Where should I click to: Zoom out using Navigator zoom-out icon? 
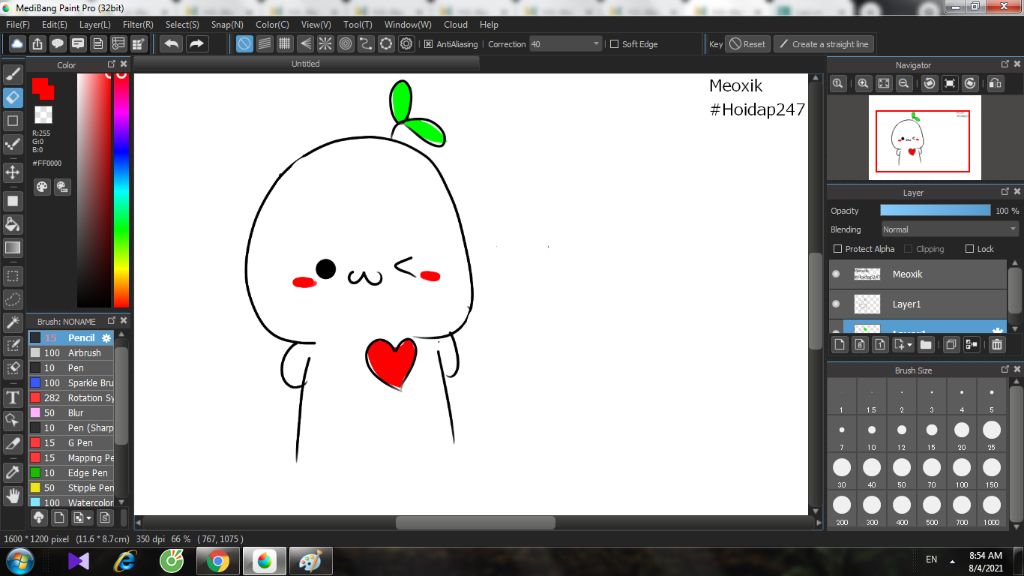904,84
